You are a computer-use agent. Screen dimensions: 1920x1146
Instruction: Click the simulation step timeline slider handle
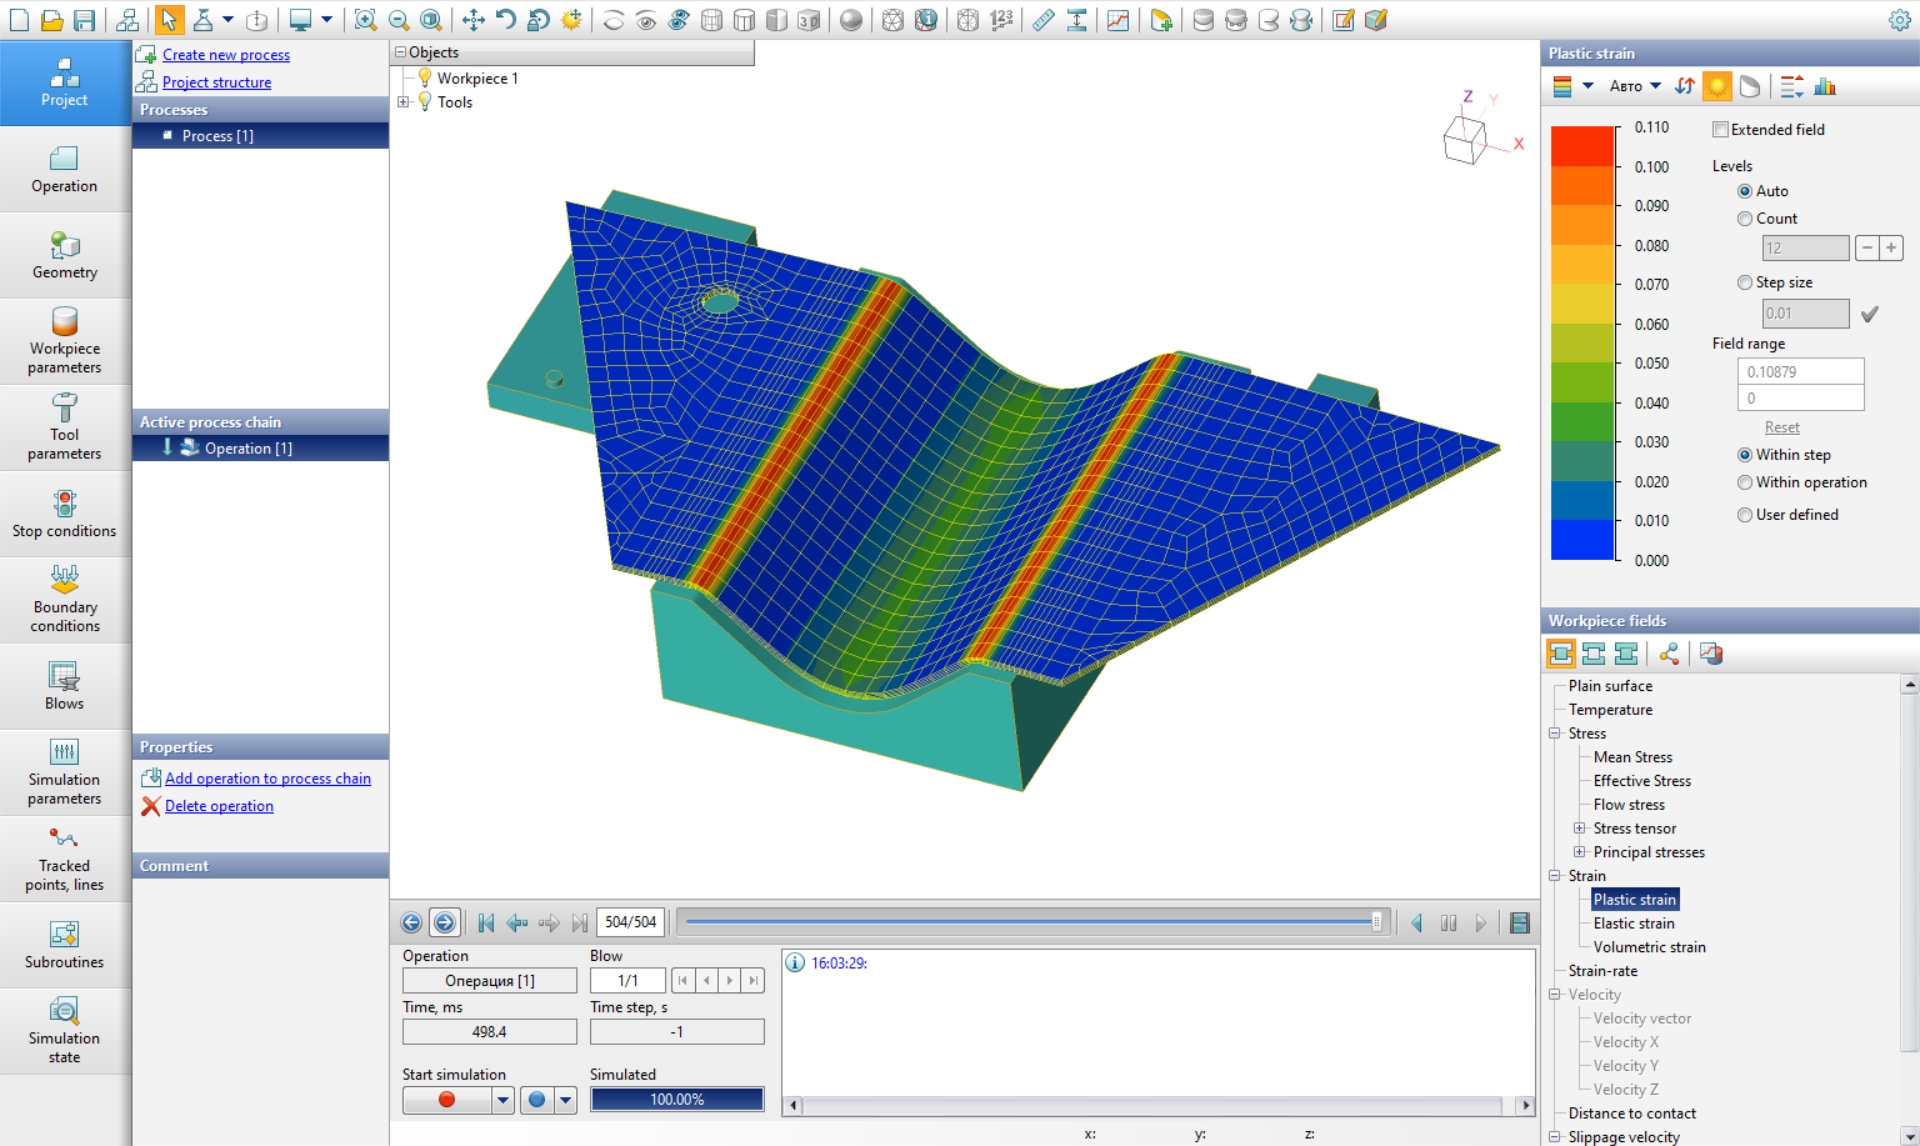(1377, 922)
